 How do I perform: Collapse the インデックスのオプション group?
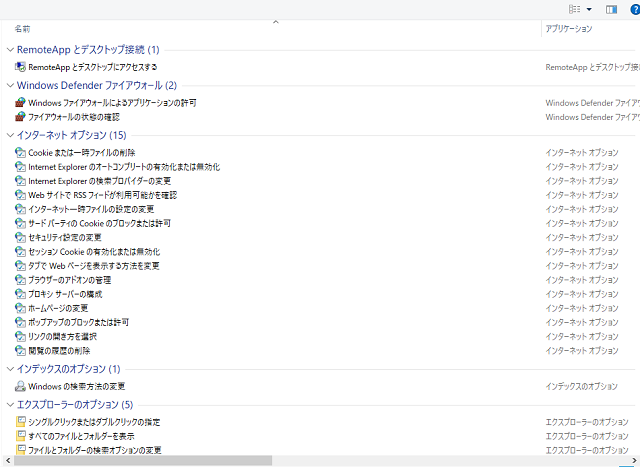[x=10, y=369]
